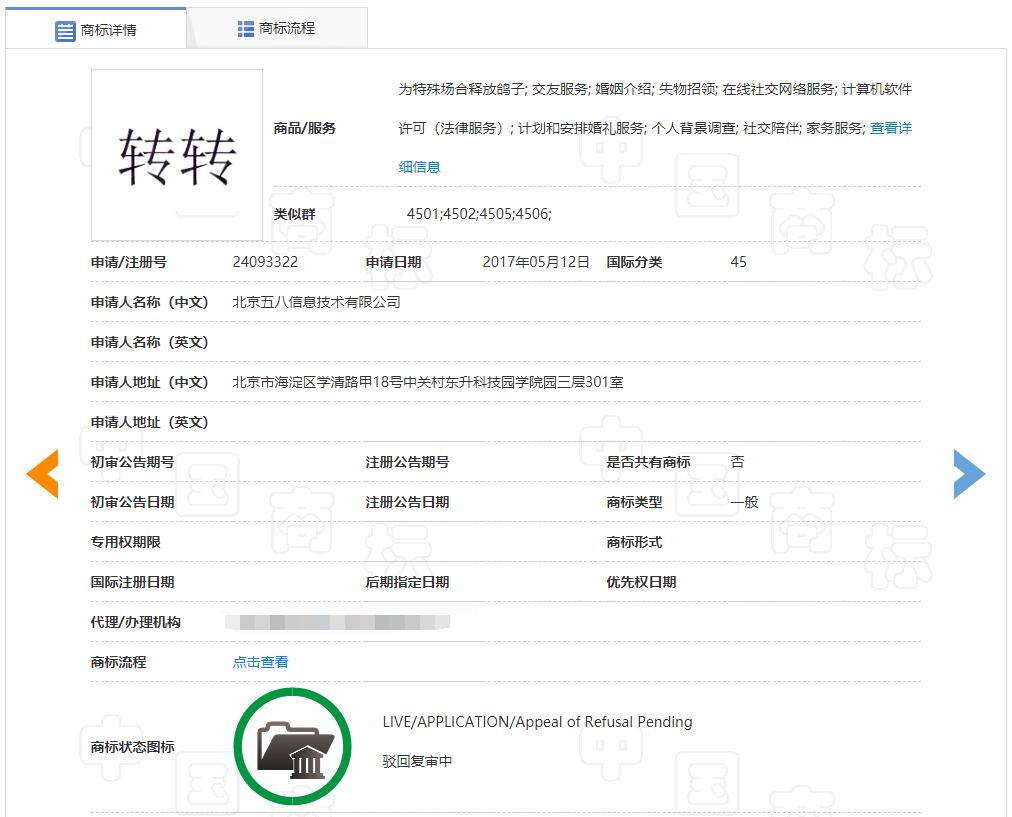Click the 是否共有商标 value 否
The image size is (1012, 817).
(737, 462)
